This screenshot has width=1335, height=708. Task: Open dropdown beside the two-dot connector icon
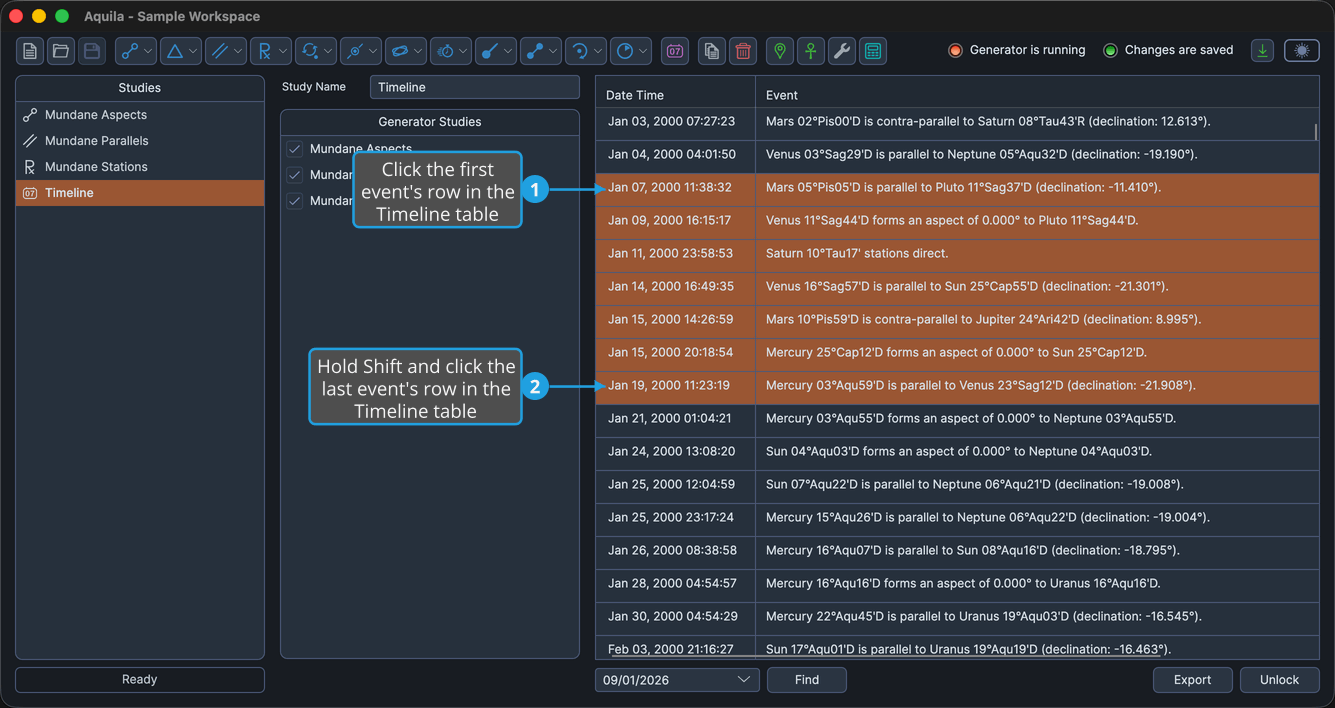(553, 51)
